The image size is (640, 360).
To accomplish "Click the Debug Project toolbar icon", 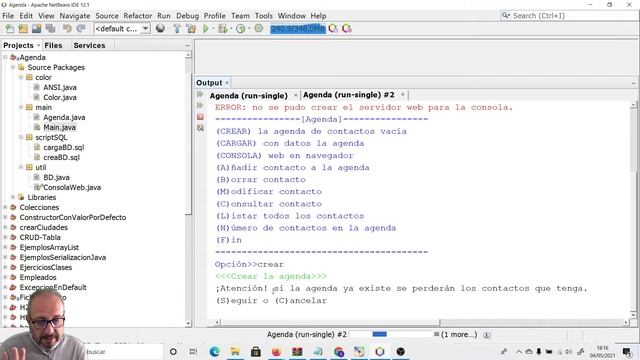I will pos(222,29).
